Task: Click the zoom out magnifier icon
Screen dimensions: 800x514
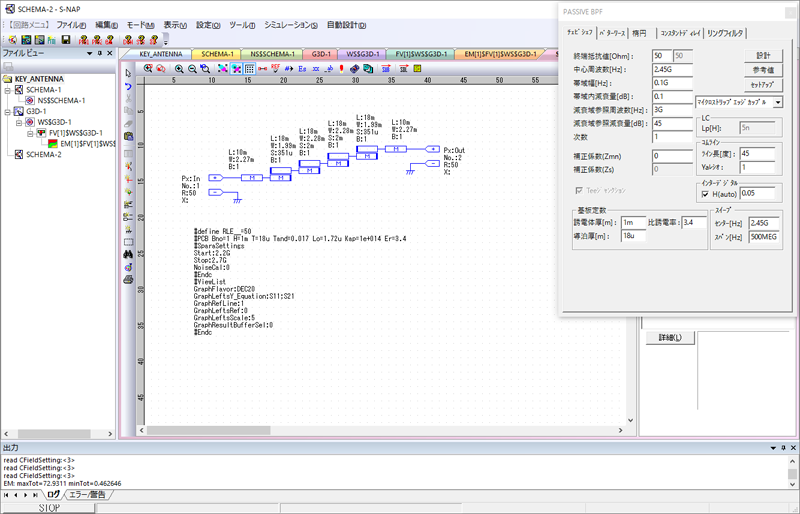Action: tap(192, 69)
